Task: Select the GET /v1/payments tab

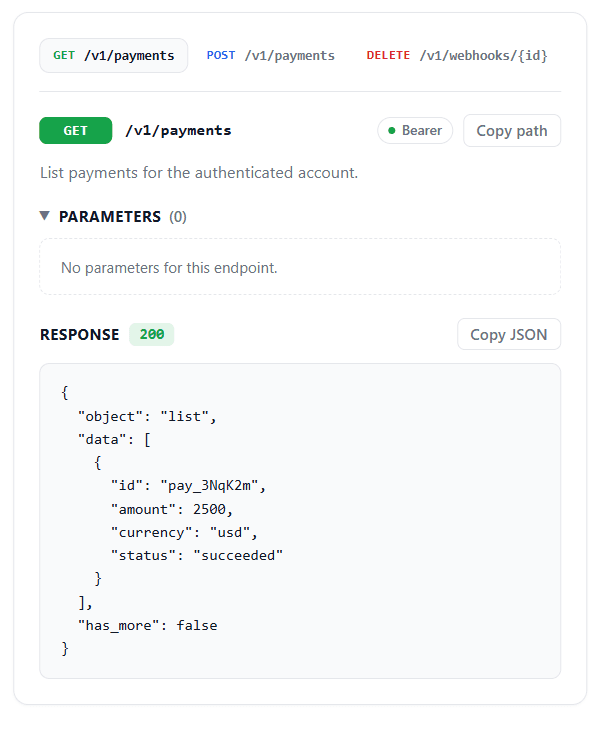Action: click(x=113, y=56)
